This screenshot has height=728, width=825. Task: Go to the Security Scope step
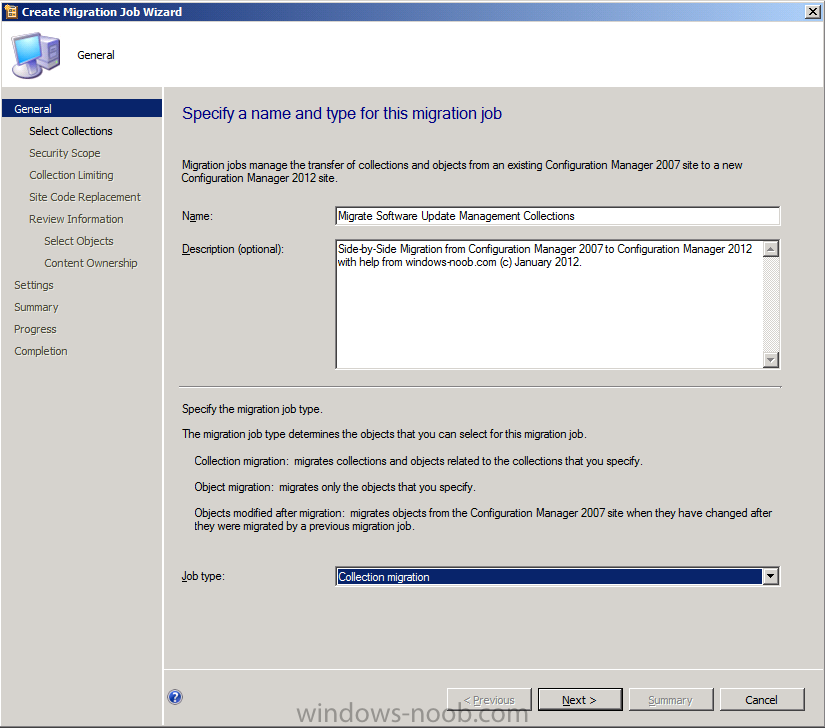(x=65, y=153)
